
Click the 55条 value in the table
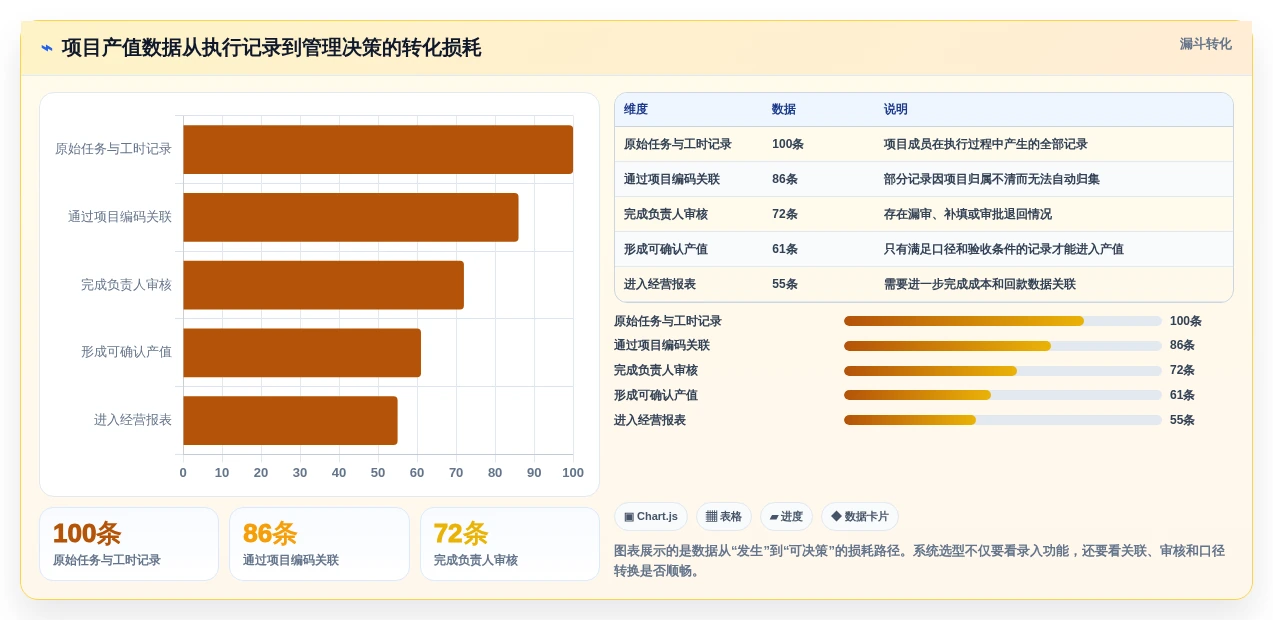point(785,284)
